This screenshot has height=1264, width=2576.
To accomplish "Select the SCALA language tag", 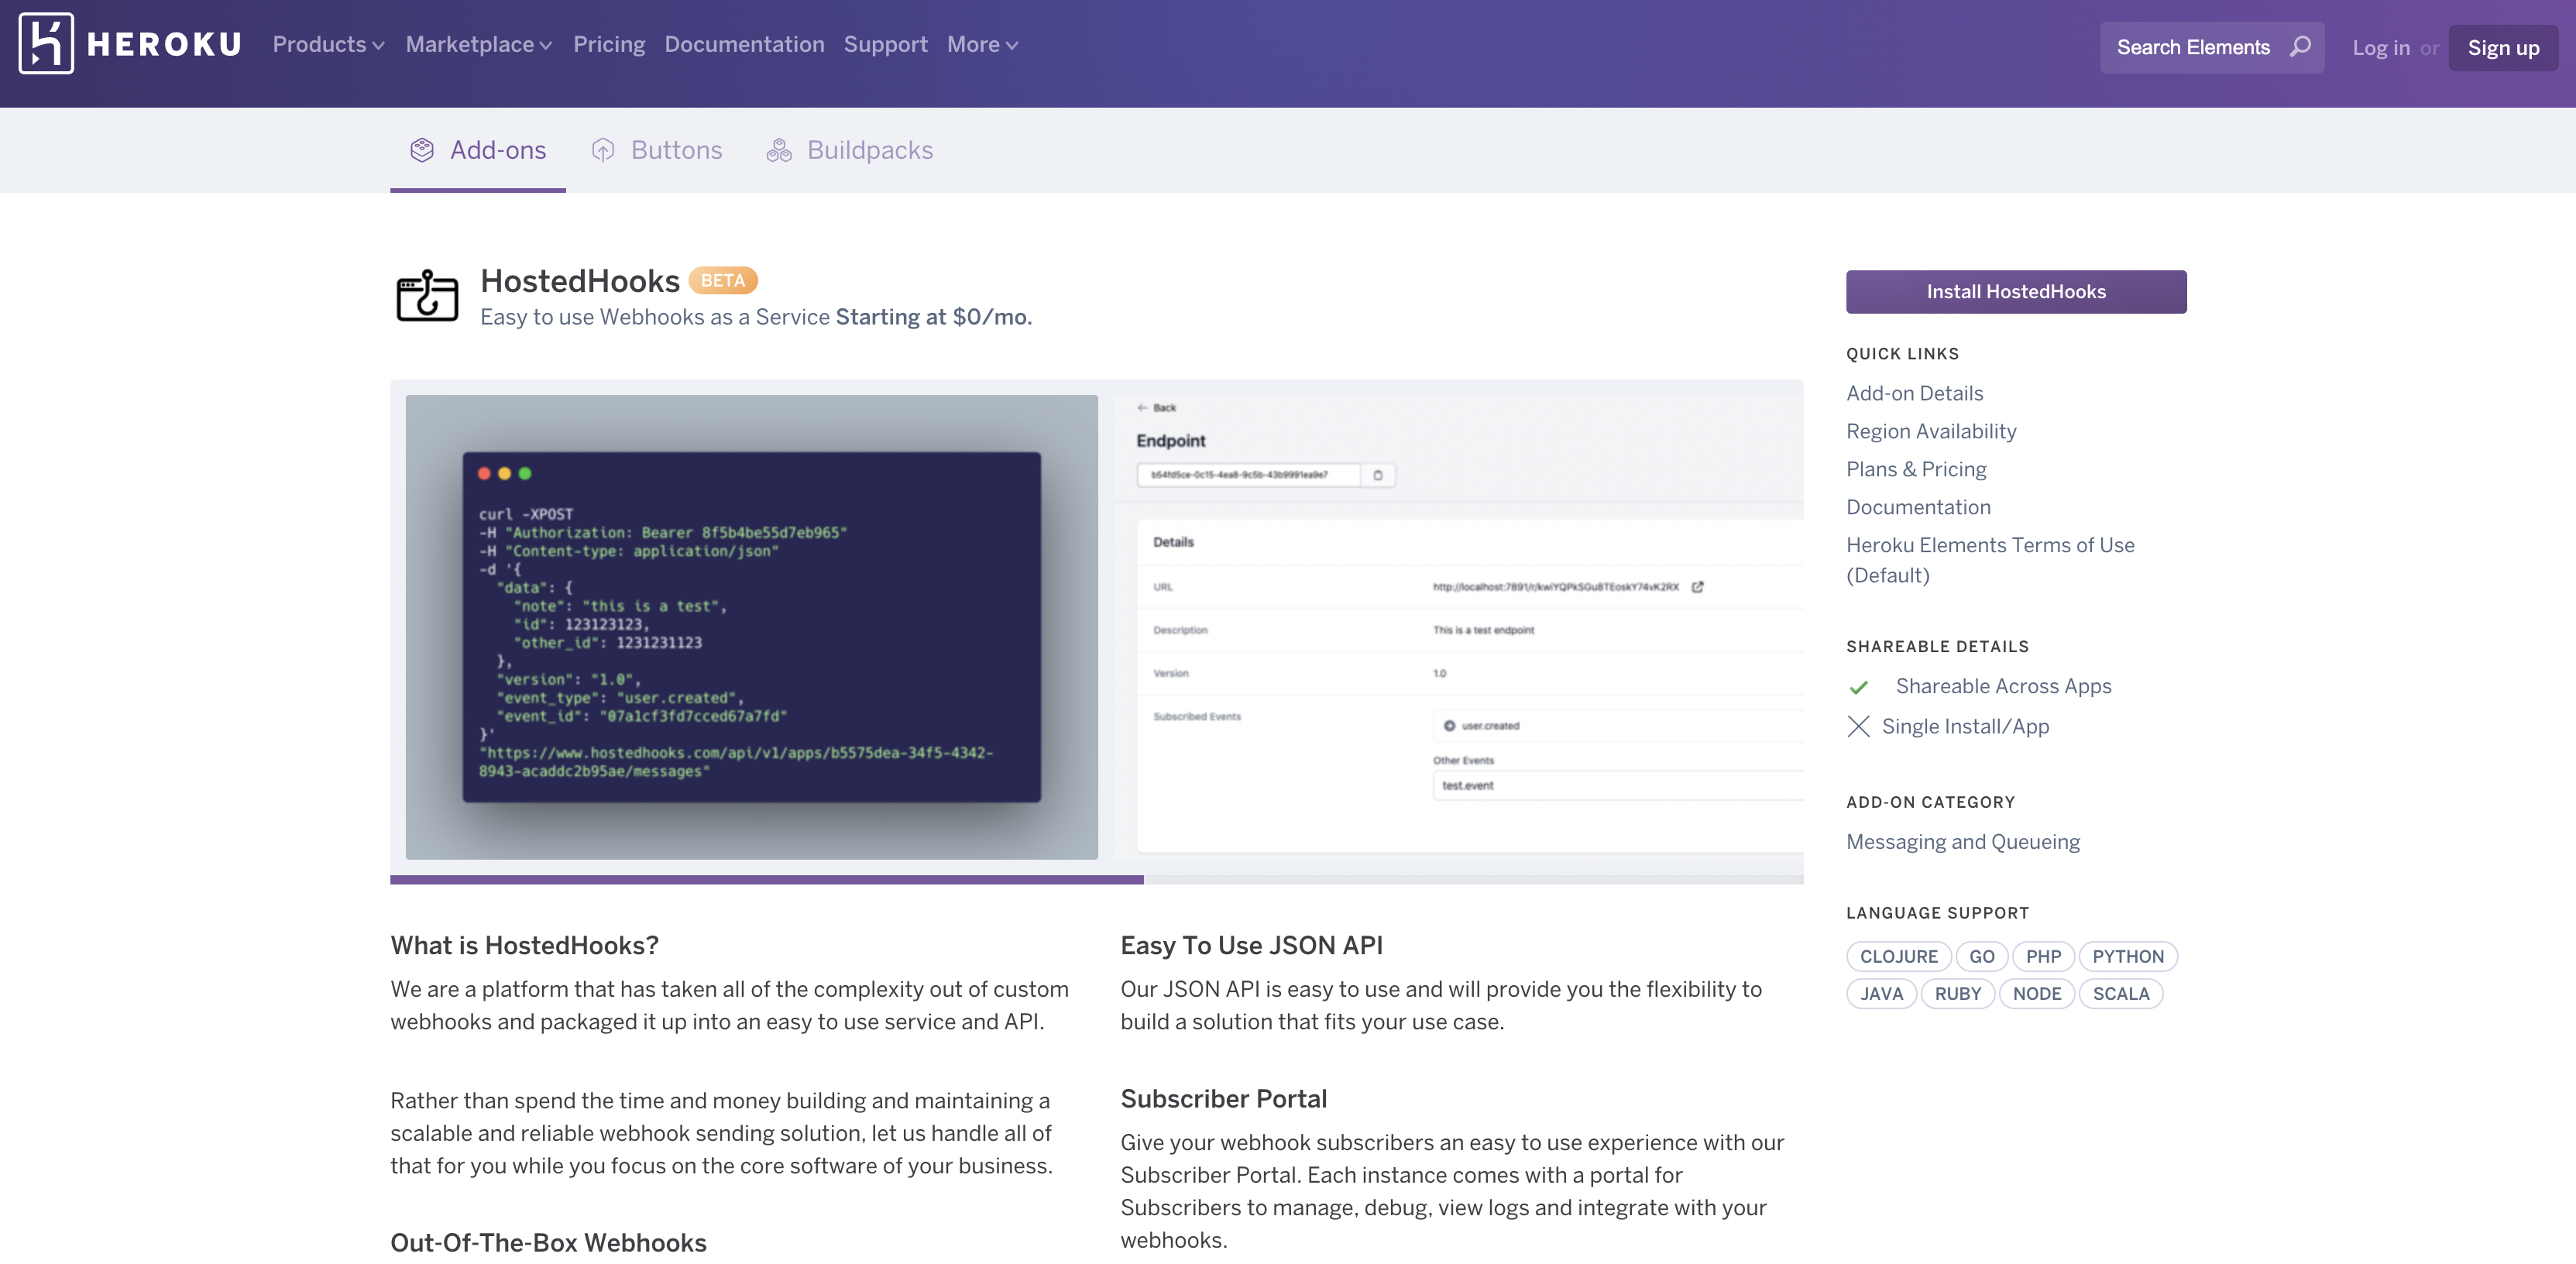I will pyautogui.click(x=2121, y=994).
